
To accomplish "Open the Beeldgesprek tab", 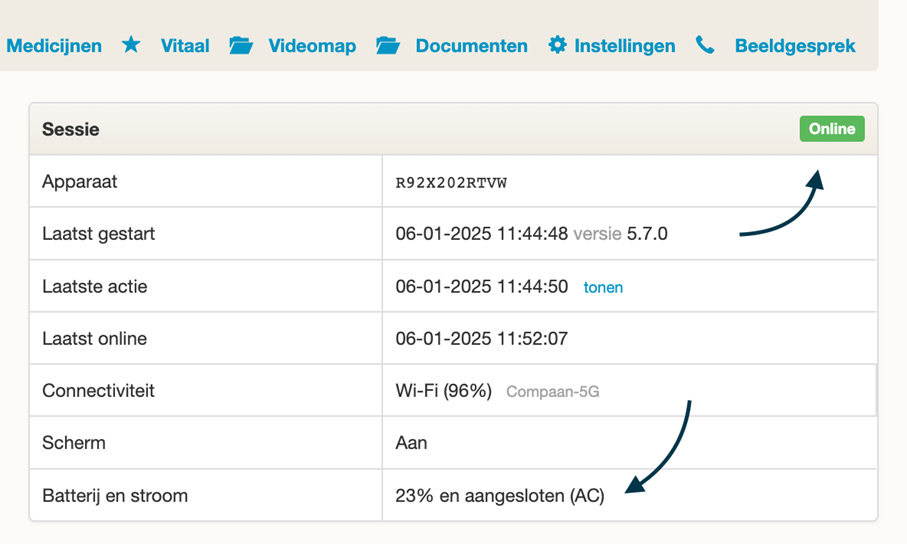I will click(x=795, y=46).
